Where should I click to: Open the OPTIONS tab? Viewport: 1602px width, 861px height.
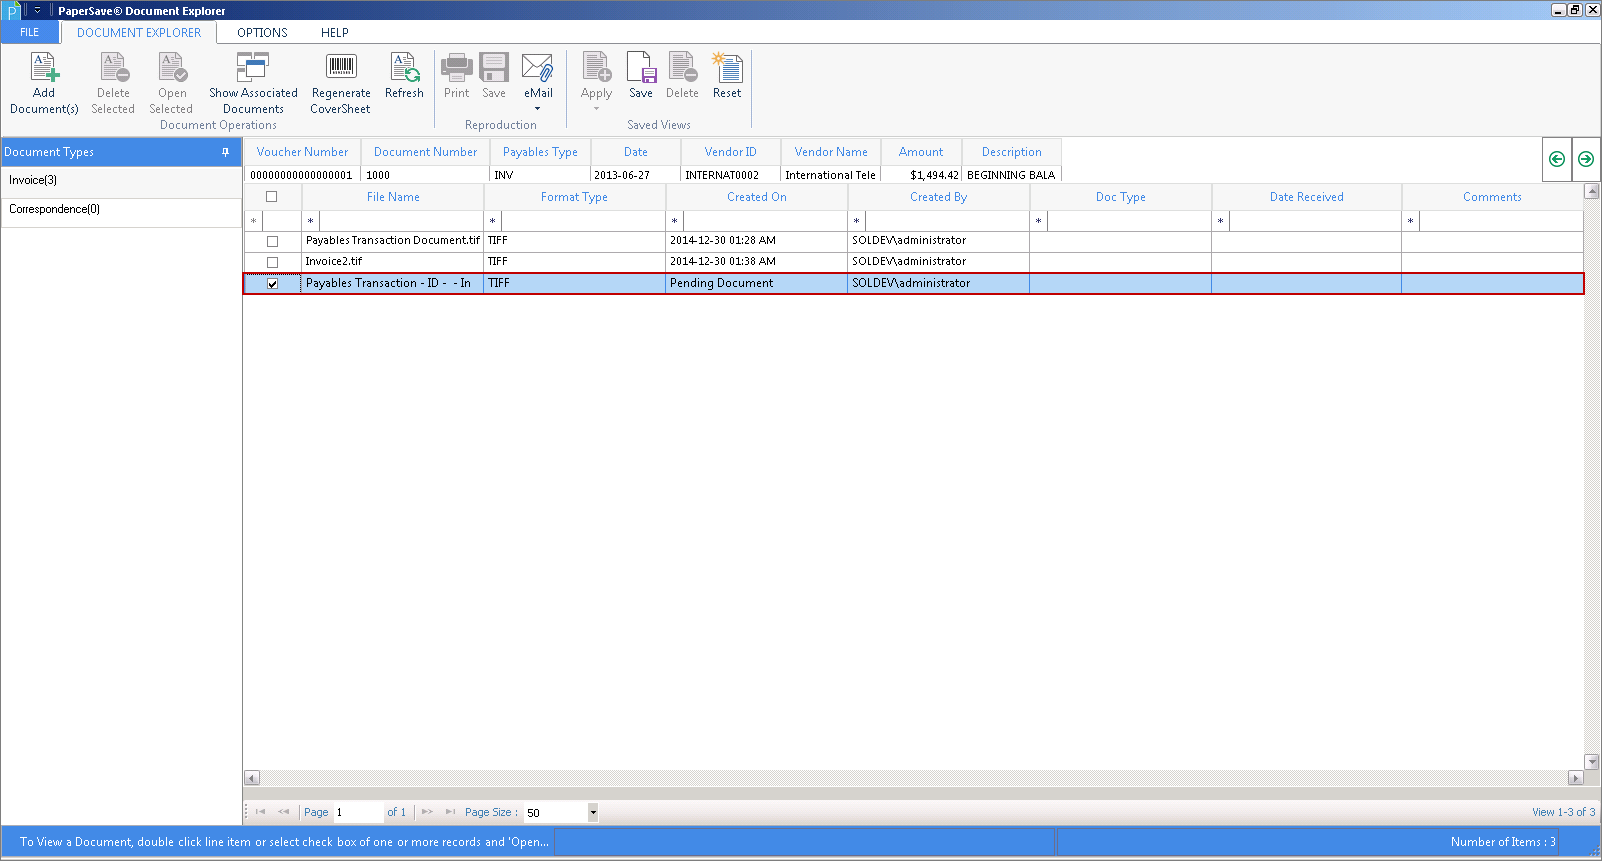[262, 32]
